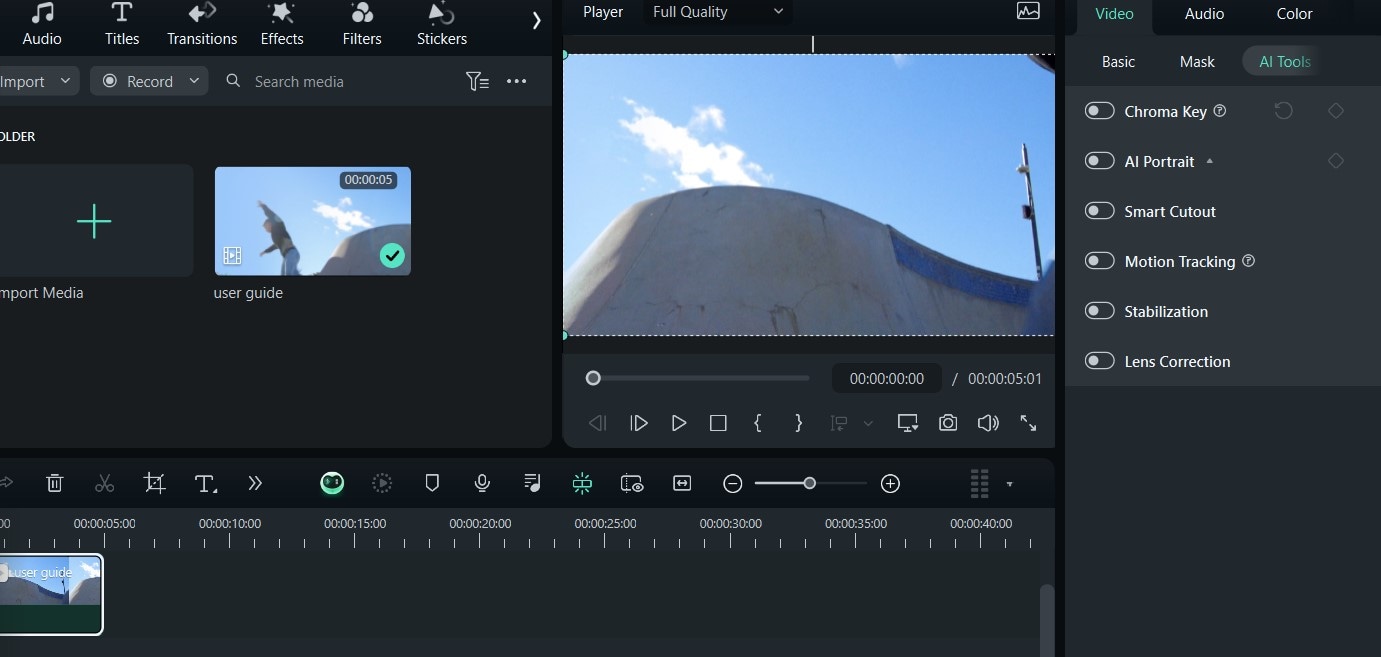1381x657 pixels.
Task: Set the mark out point
Action: pos(798,423)
